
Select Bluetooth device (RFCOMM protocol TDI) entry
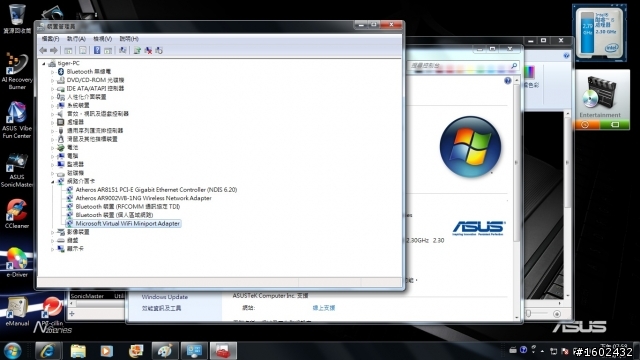point(127,207)
